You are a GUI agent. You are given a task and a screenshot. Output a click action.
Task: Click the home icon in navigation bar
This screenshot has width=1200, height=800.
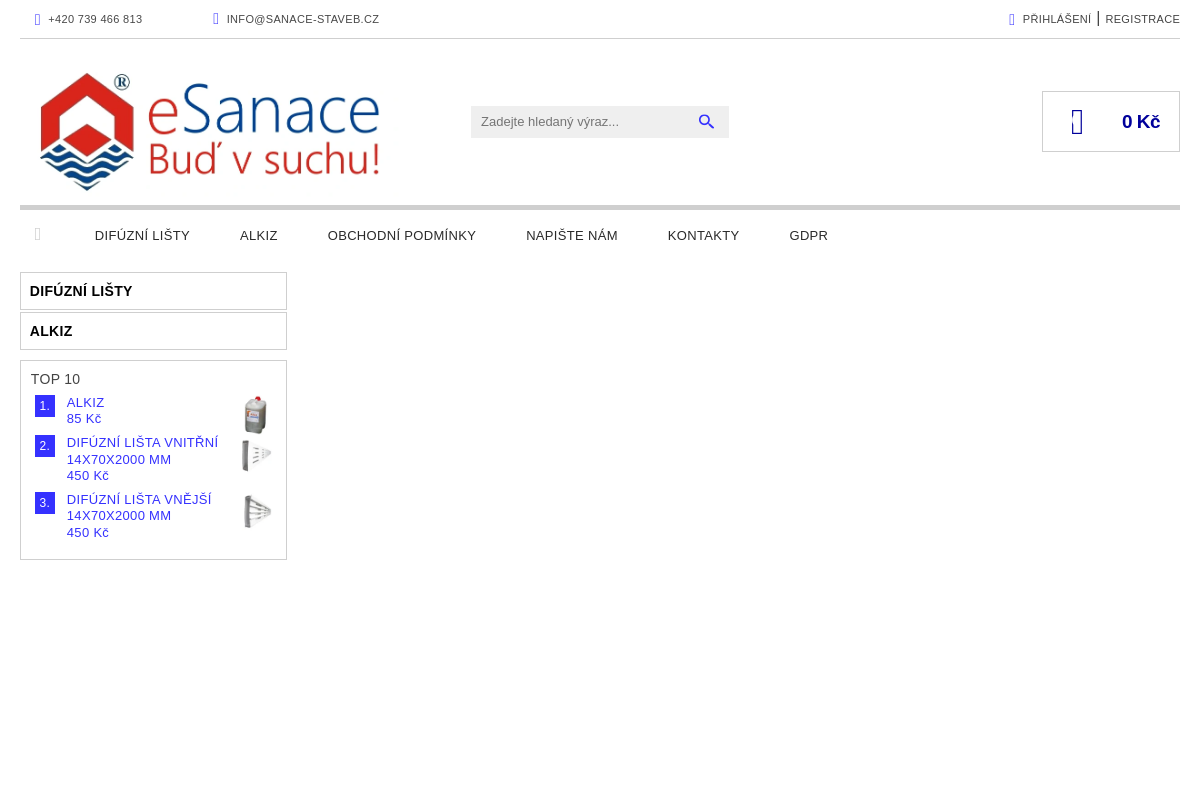click(x=38, y=235)
